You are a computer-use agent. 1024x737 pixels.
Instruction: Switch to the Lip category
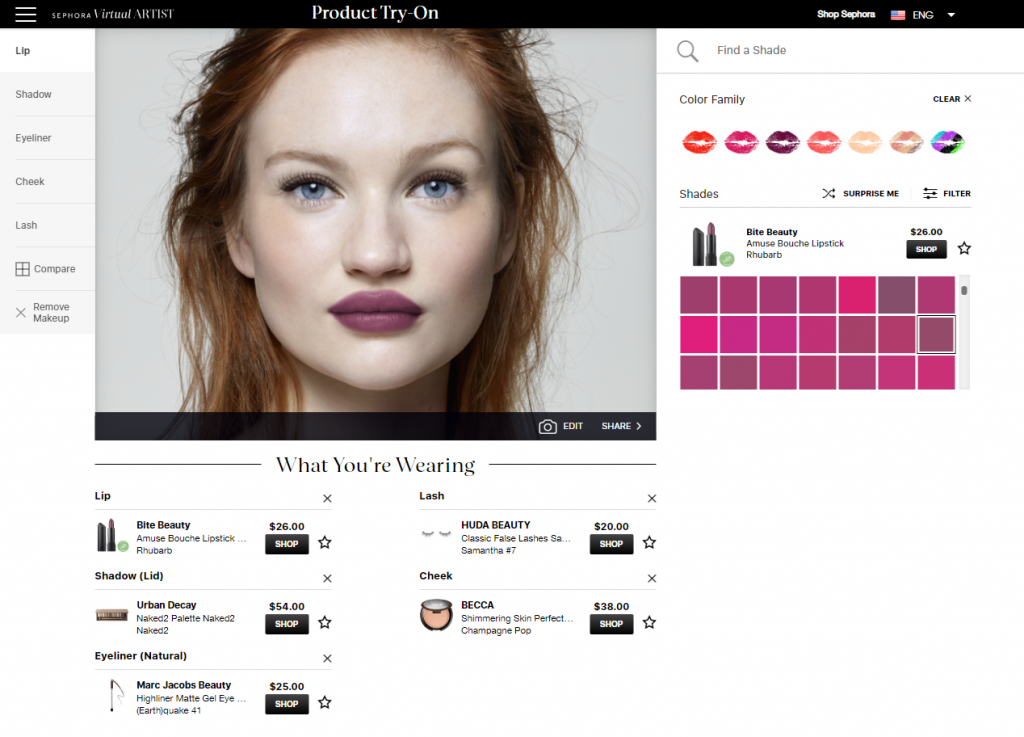pos(47,50)
